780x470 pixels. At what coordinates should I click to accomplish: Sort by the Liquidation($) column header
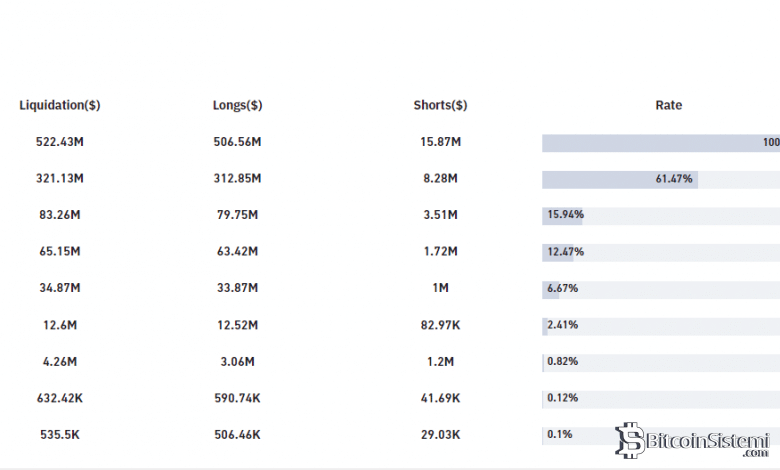coord(60,105)
